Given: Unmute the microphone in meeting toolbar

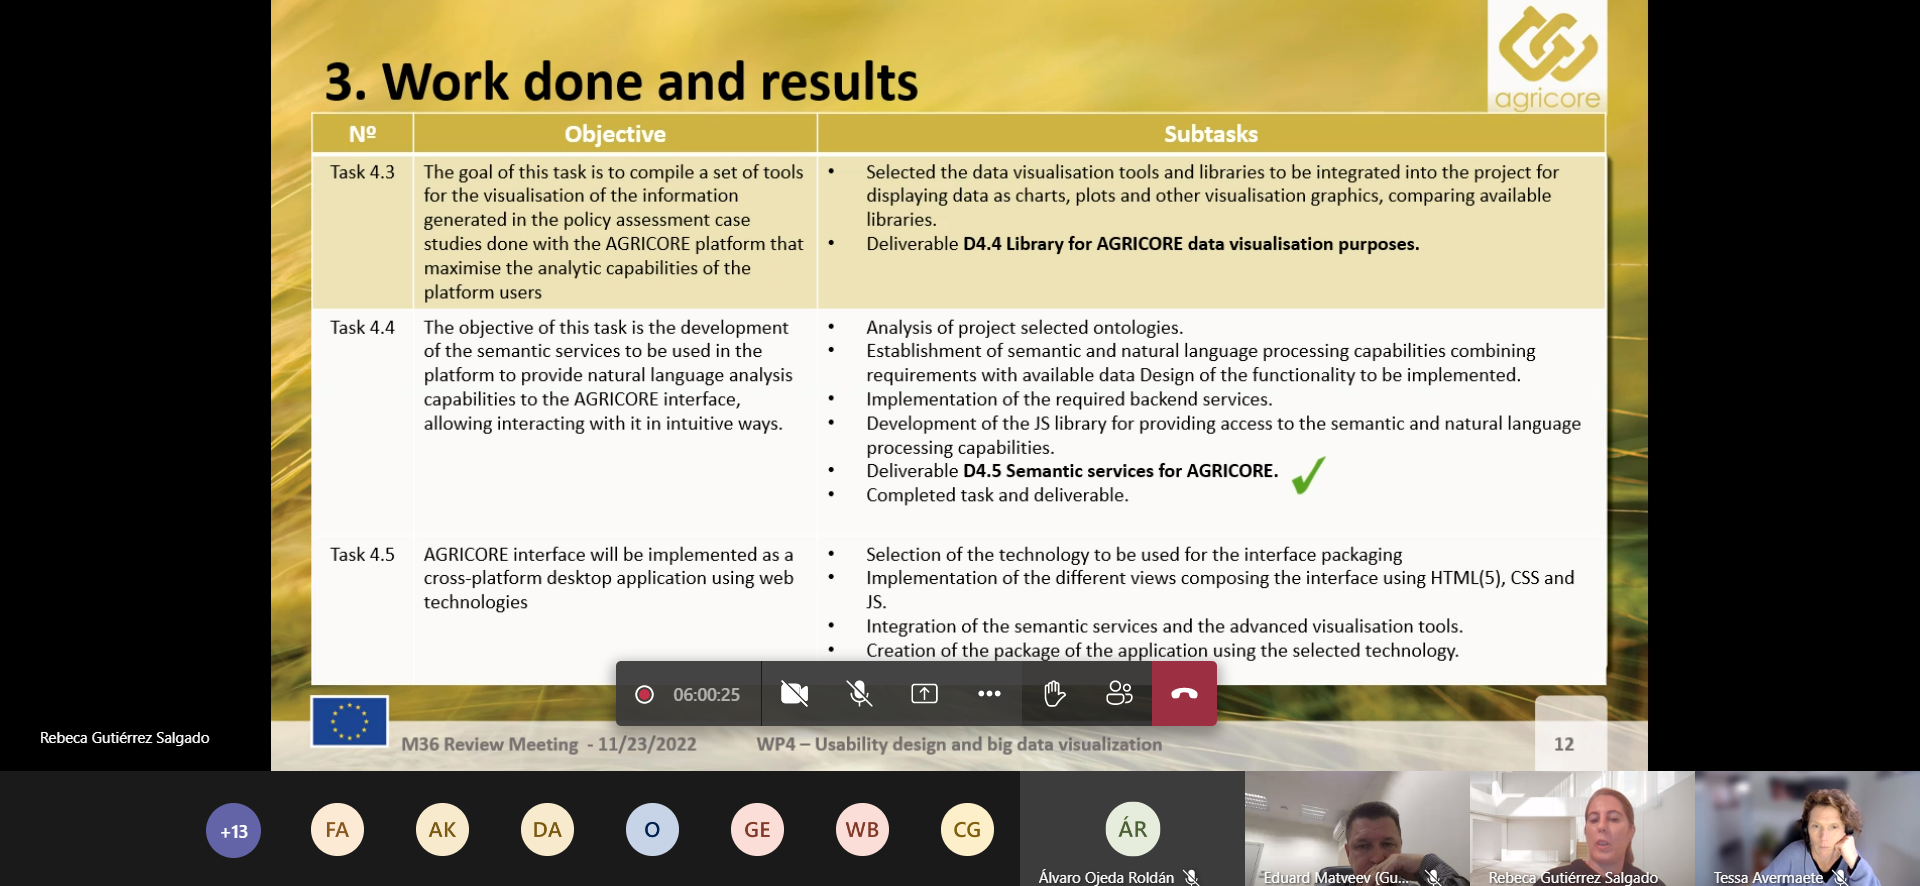Looking at the screenshot, I should (859, 694).
